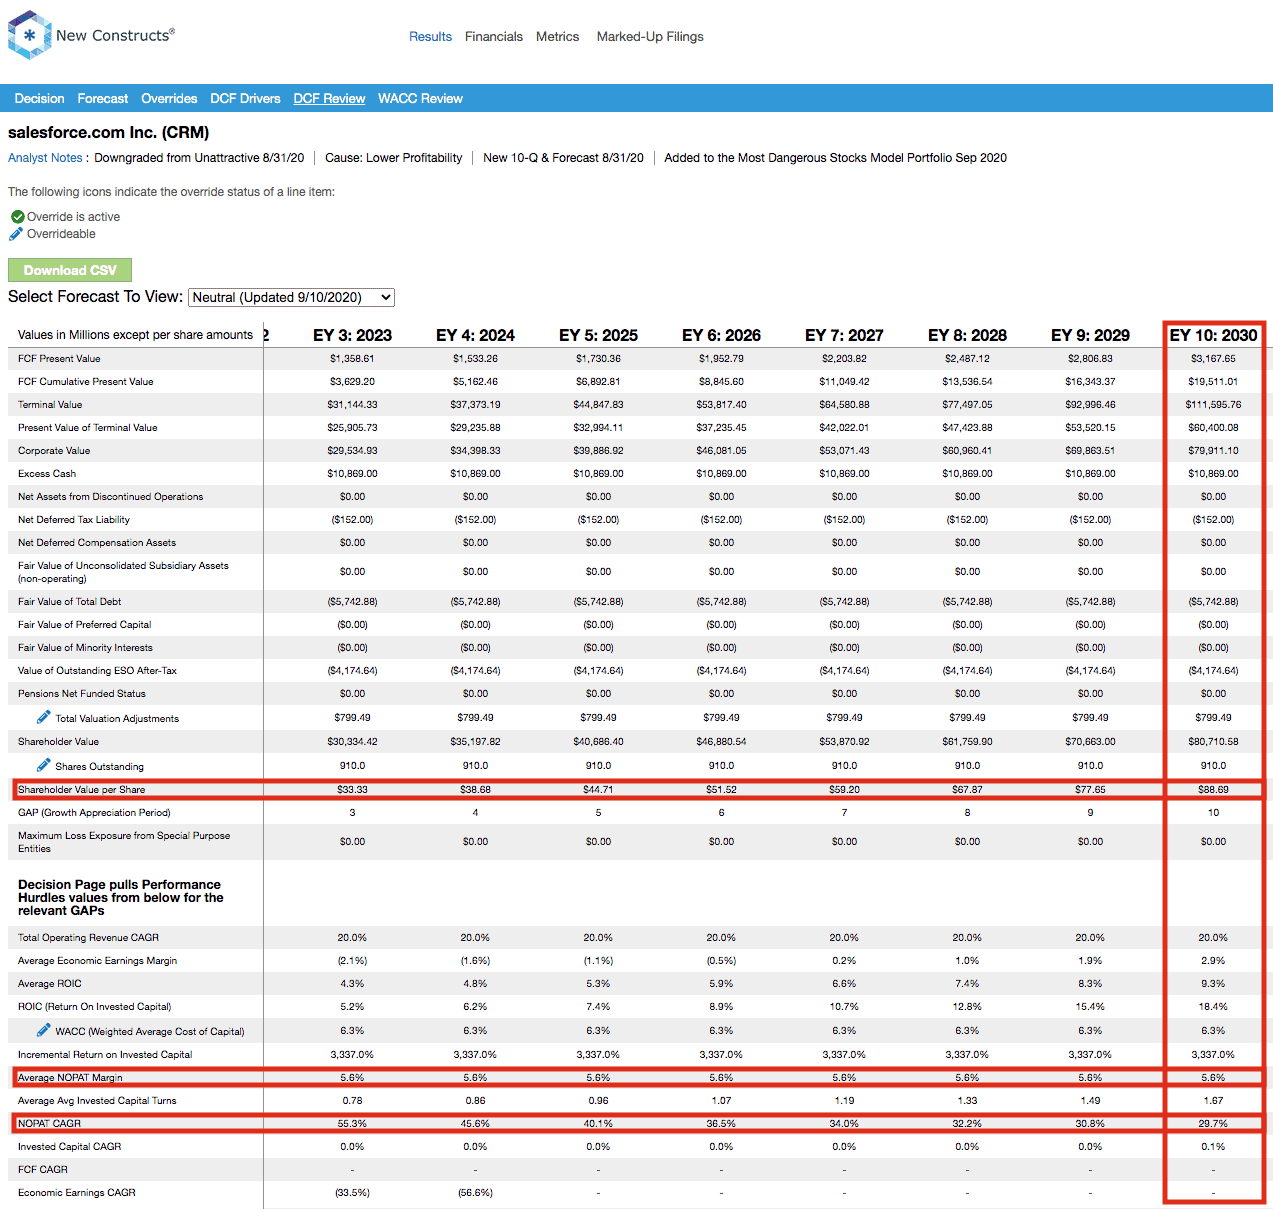Open the Analyst Notes link
The image size is (1273, 1209).
click(45, 158)
